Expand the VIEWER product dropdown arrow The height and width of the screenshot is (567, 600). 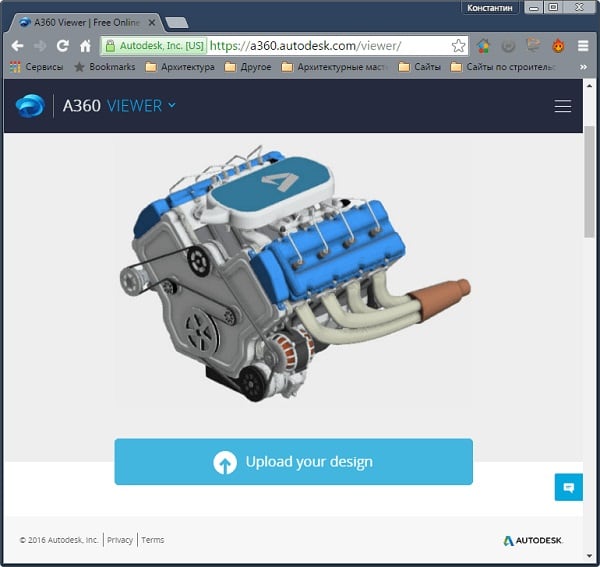coord(172,105)
